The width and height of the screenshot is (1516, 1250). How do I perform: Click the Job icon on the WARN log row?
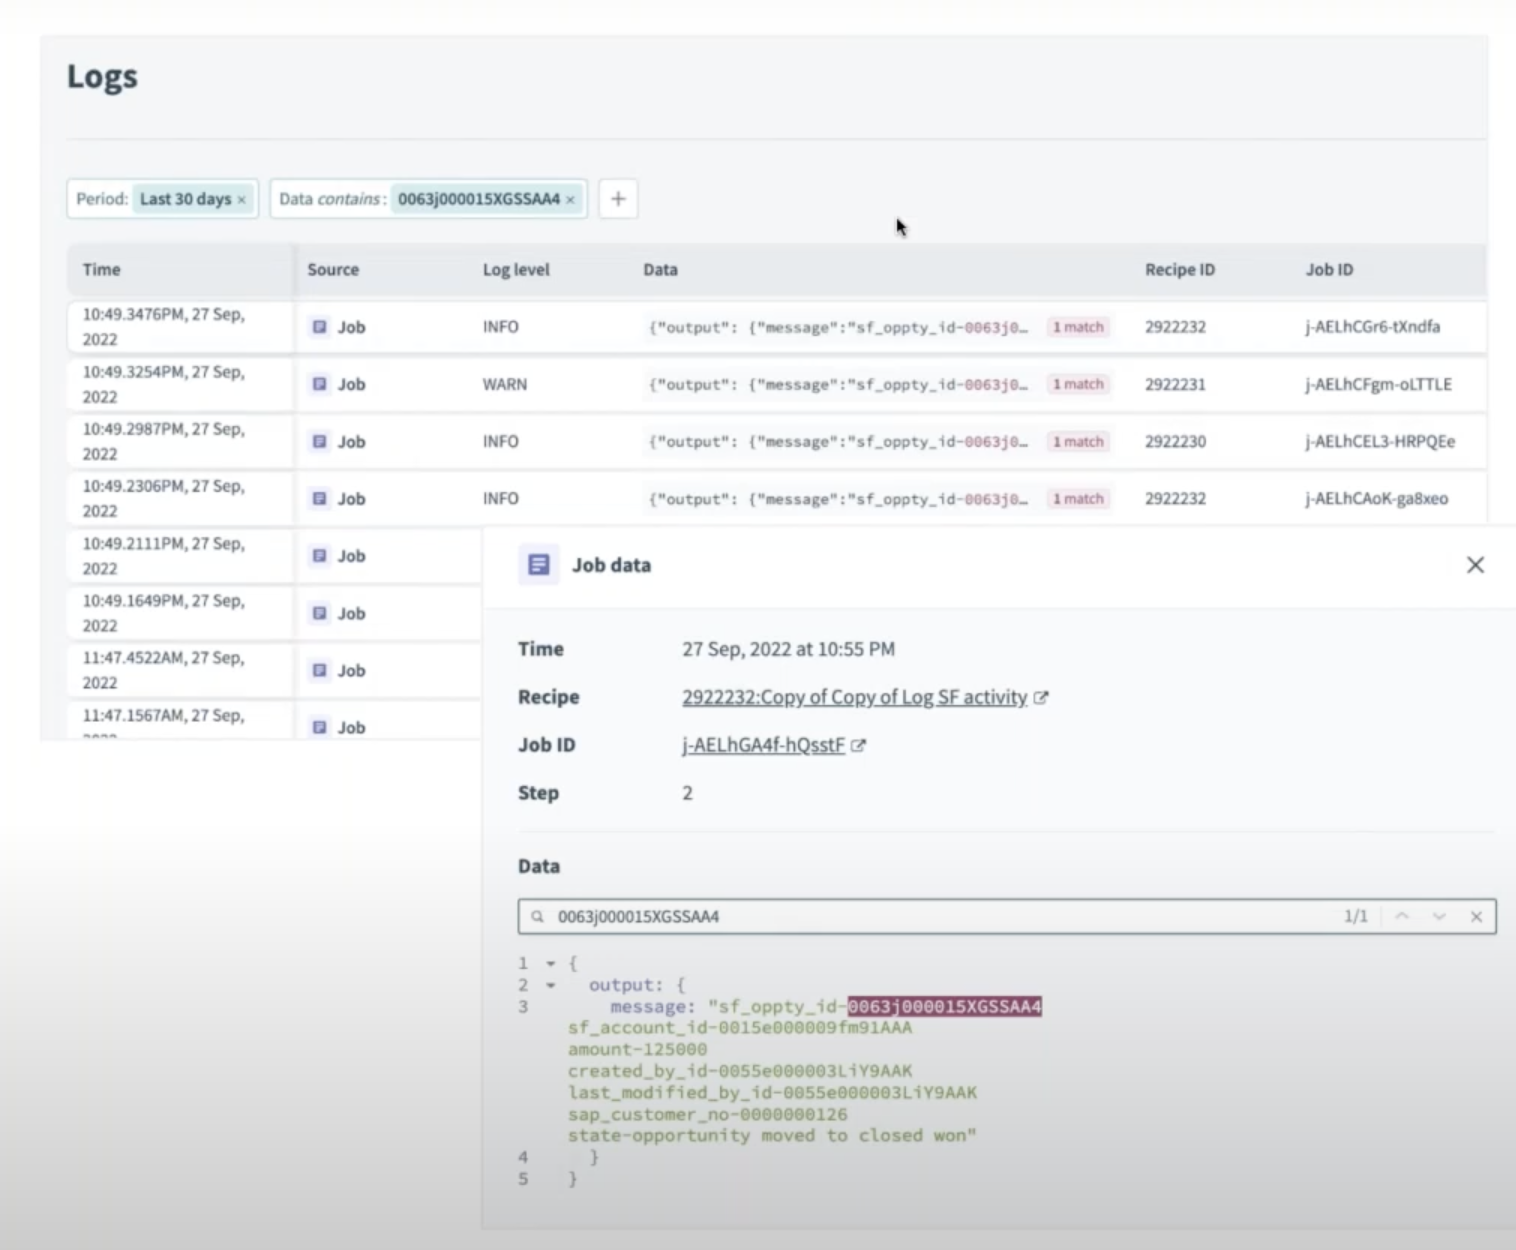pos(320,384)
